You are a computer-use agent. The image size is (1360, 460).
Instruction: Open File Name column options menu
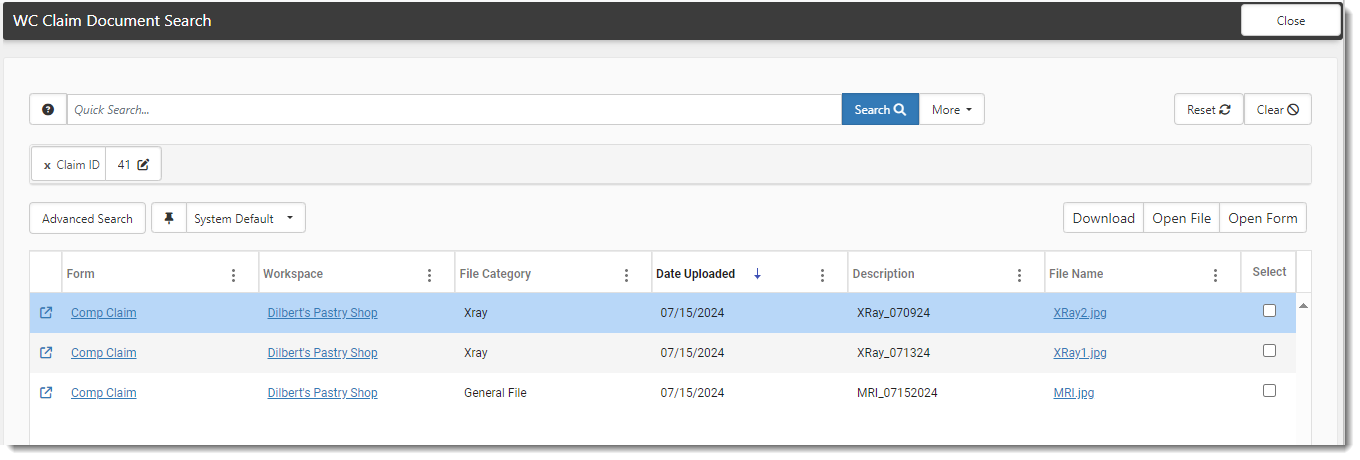[x=1216, y=275]
